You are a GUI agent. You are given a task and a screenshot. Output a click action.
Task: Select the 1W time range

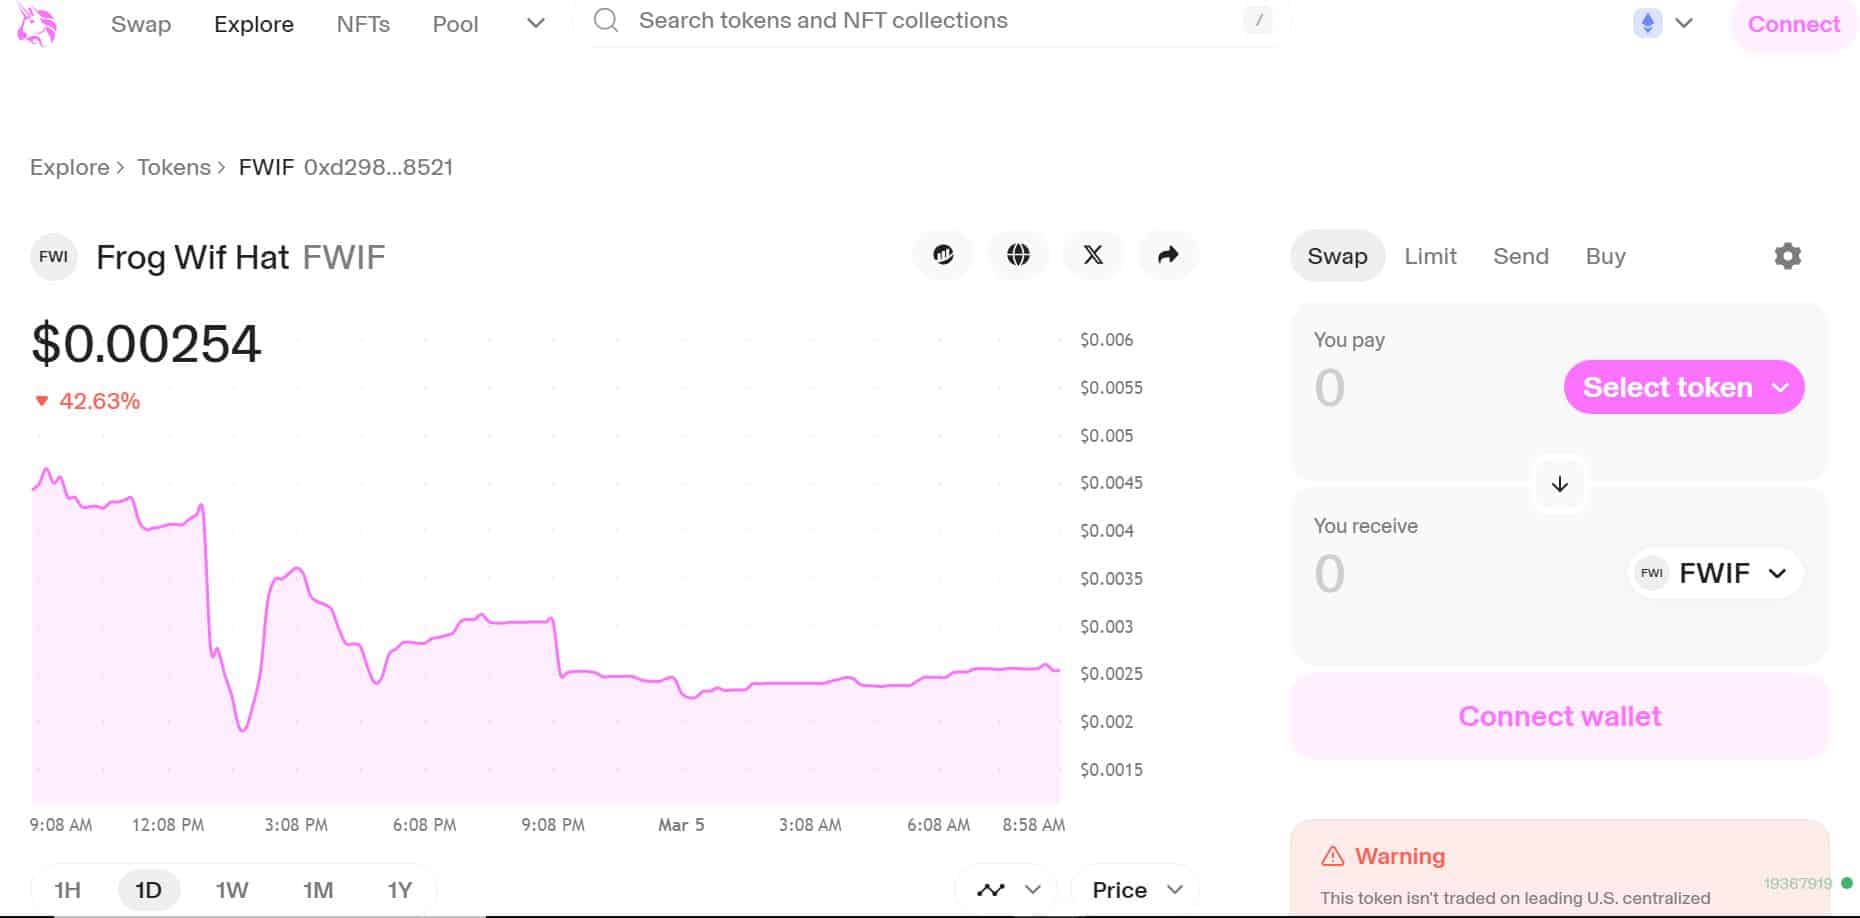tap(232, 890)
